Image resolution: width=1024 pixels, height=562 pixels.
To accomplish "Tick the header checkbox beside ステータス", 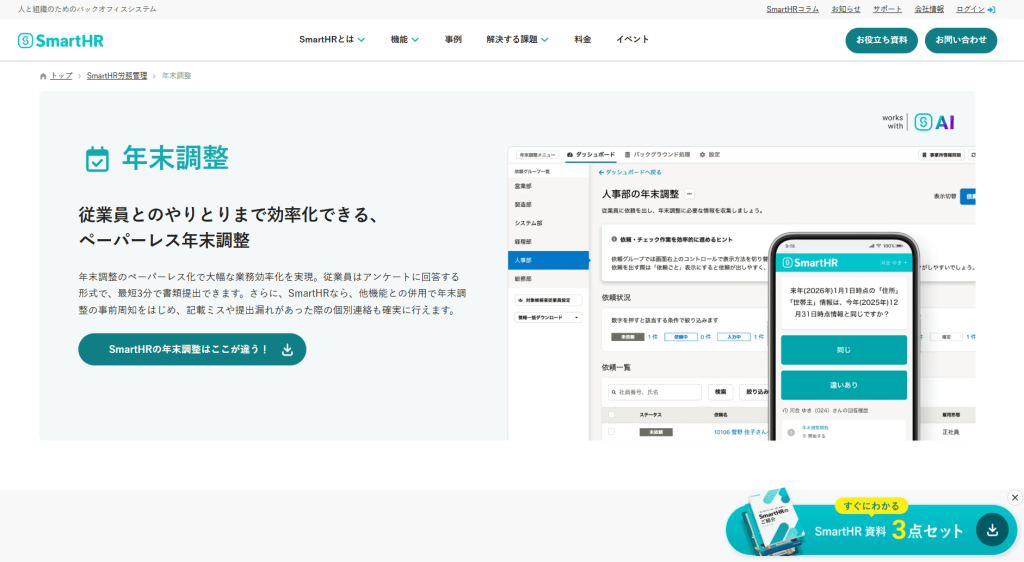I will (x=611, y=414).
